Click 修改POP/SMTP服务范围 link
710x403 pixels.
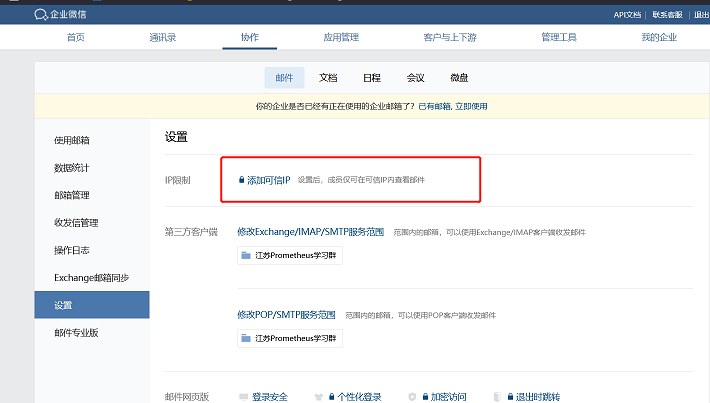[x=287, y=314]
